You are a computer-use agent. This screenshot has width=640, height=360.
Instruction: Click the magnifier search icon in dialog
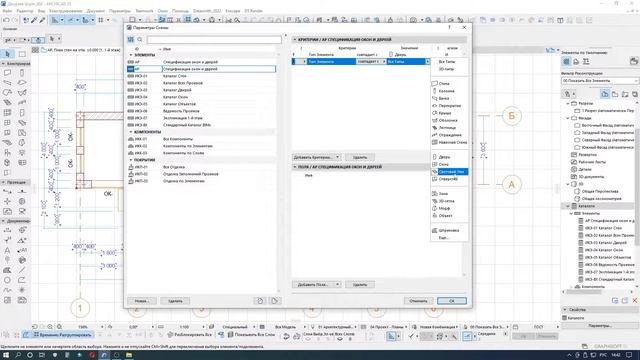(140, 40)
